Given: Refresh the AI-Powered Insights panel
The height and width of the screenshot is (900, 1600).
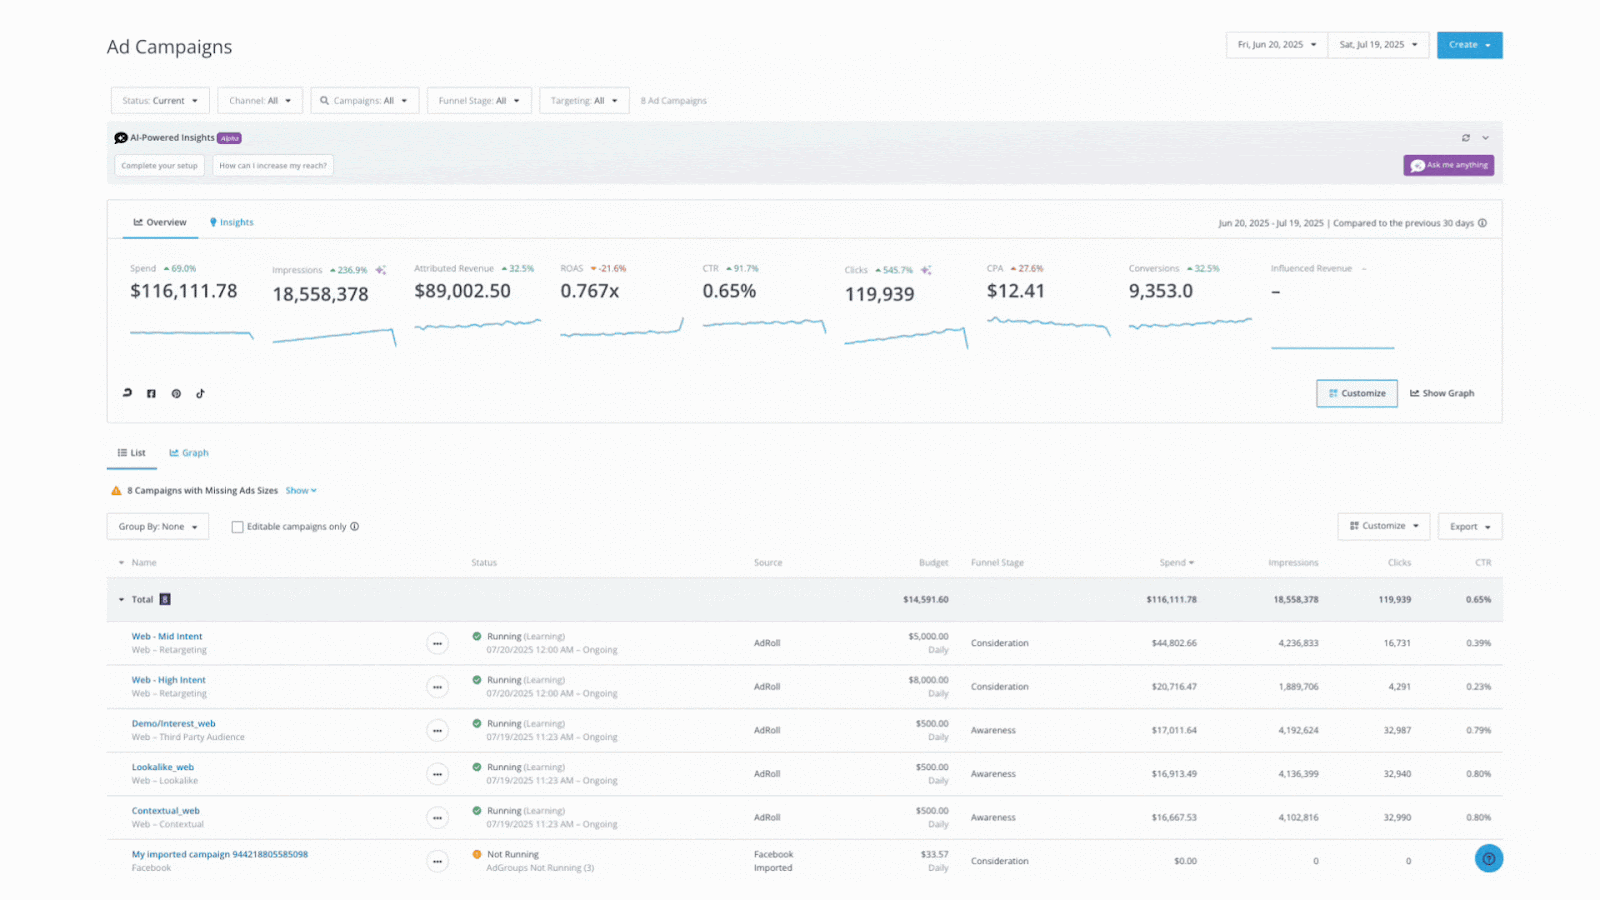Looking at the screenshot, I should pyautogui.click(x=1466, y=138).
